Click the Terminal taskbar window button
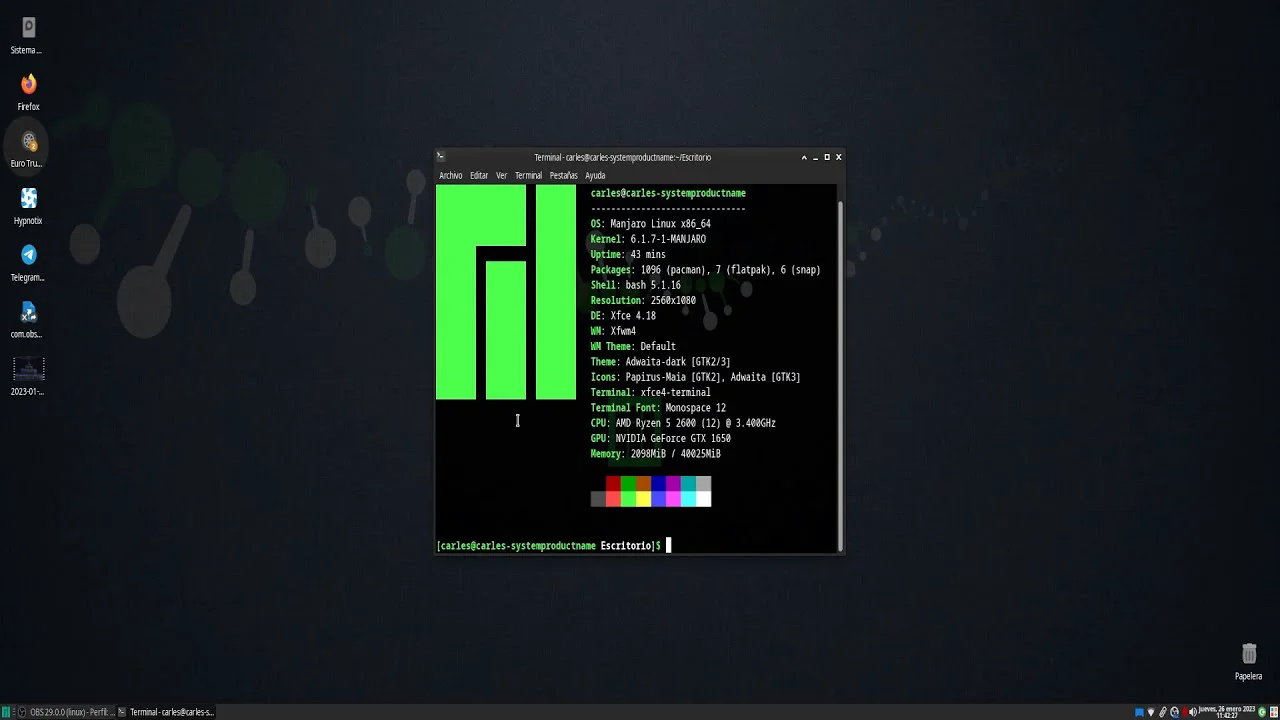Viewport: 1280px width, 720px height. click(166, 712)
